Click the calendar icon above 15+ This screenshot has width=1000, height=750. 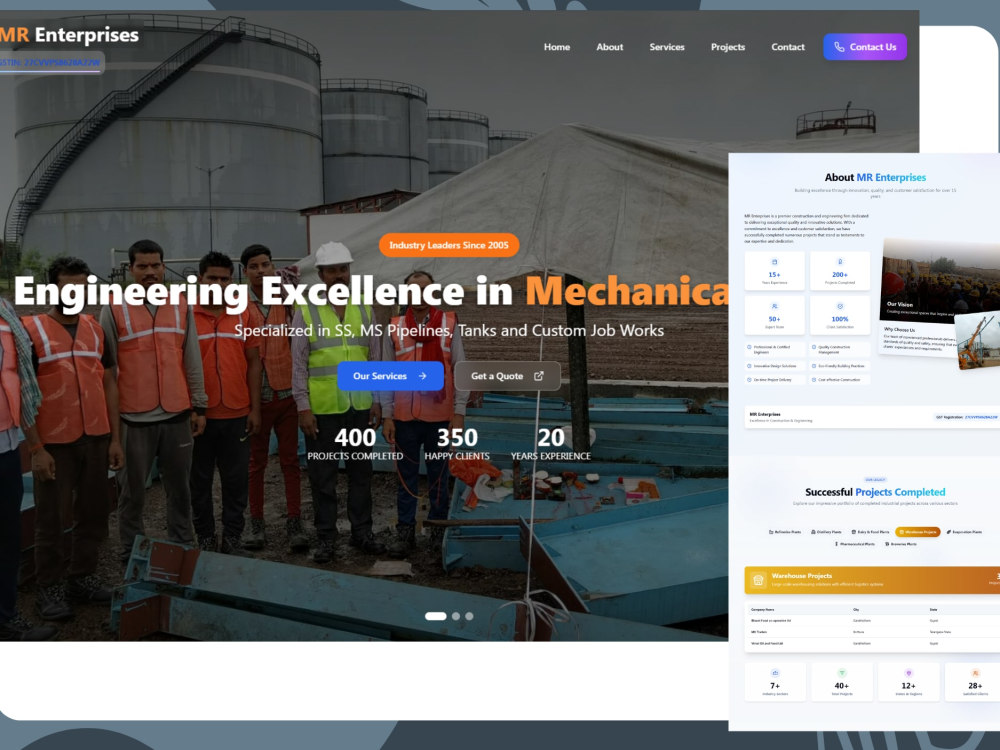(774, 262)
